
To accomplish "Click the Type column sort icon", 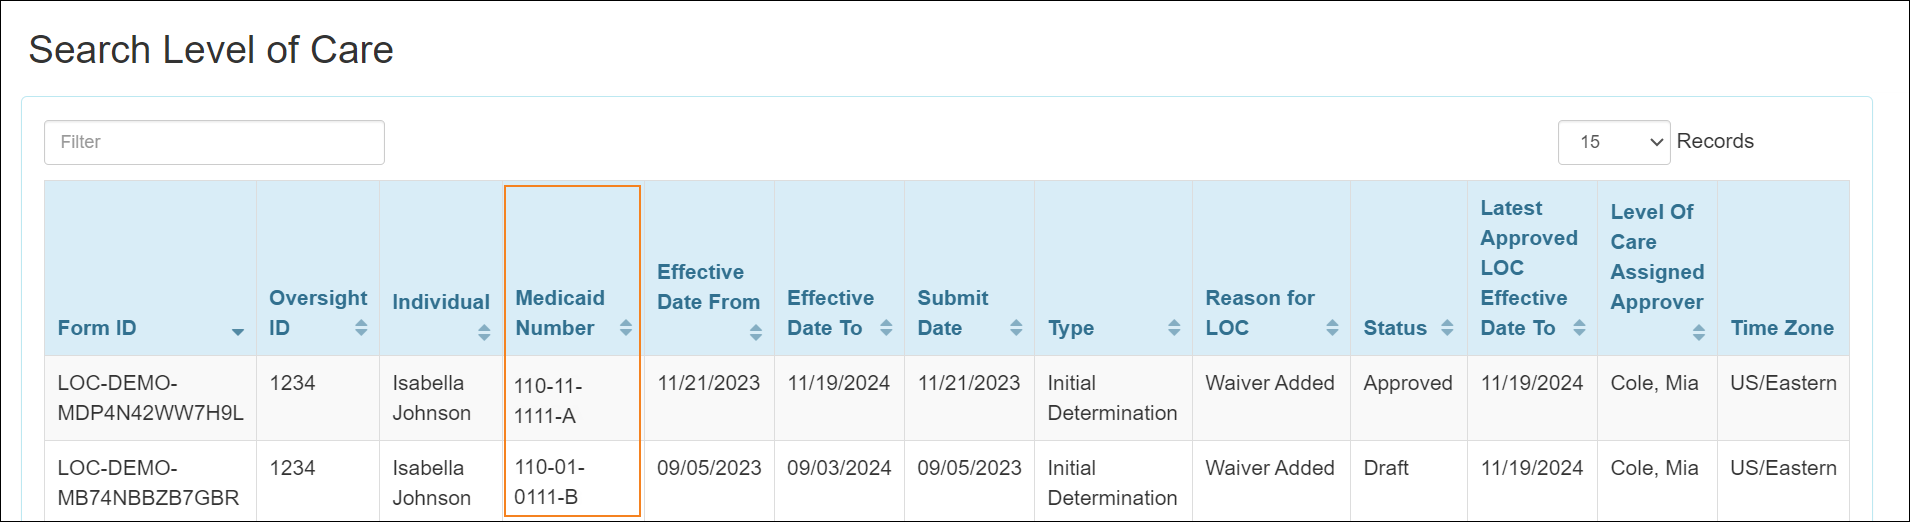I will (x=1174, y=328).
